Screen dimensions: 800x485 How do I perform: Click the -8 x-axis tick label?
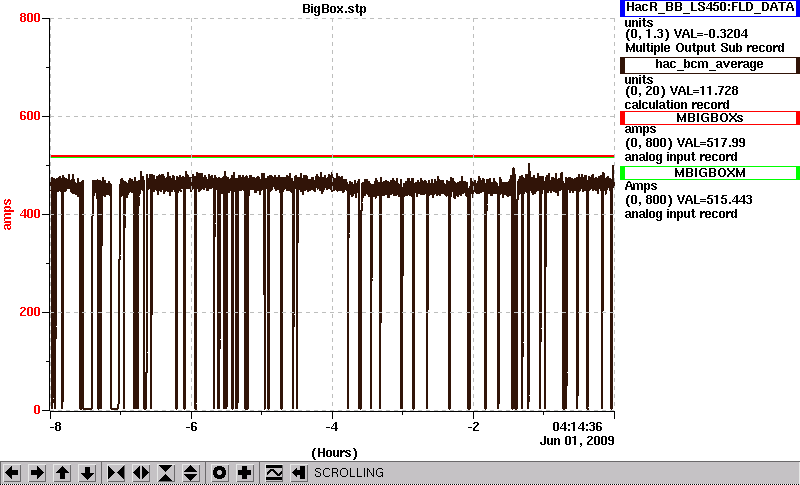[55, 426]
